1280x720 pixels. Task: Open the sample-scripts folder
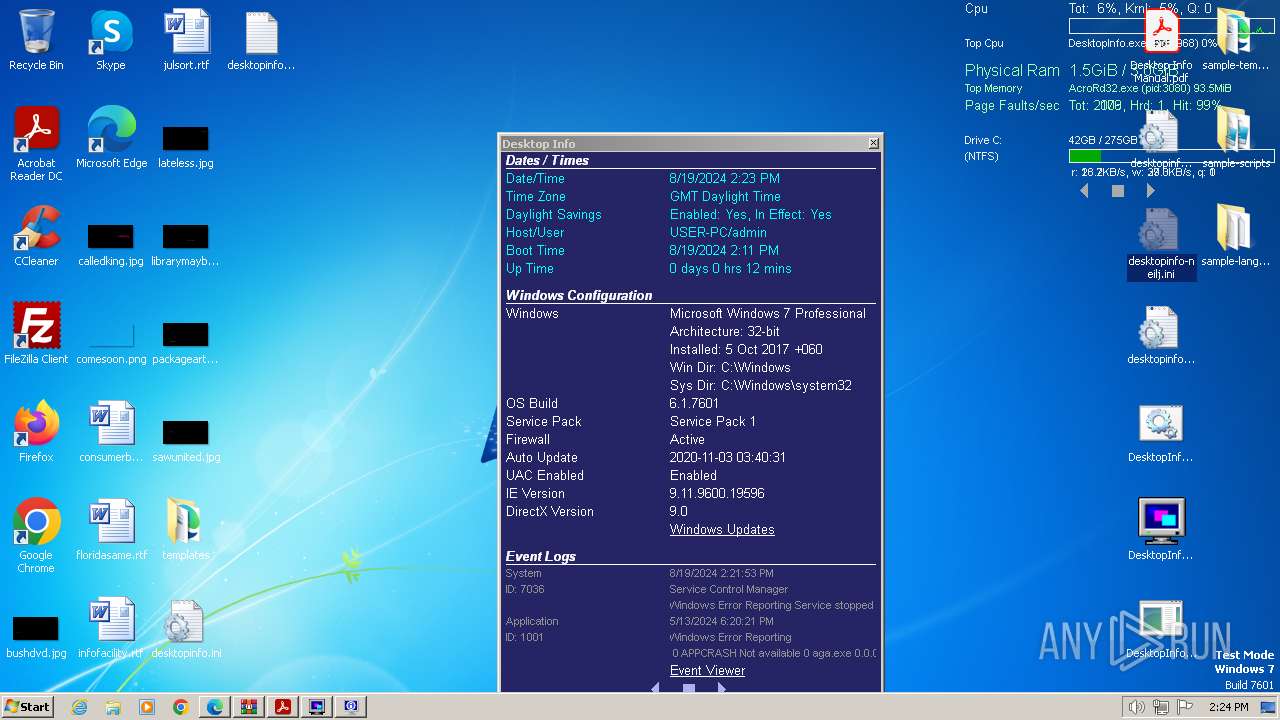[x=1235, y=137]
